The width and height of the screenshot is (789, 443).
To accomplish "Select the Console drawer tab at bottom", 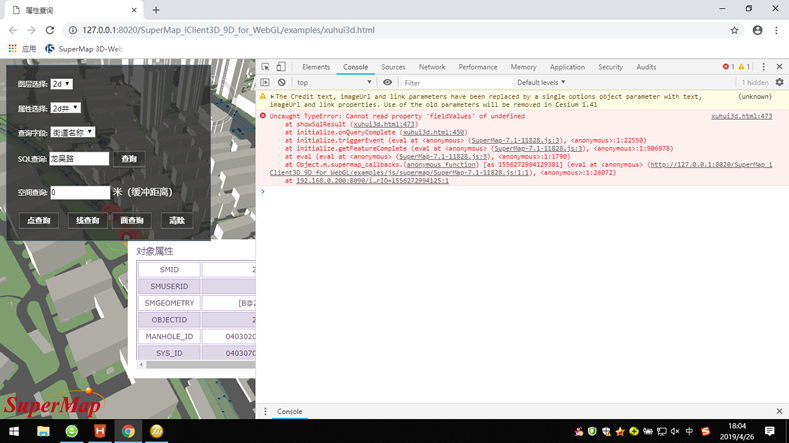I will point(289,411).
